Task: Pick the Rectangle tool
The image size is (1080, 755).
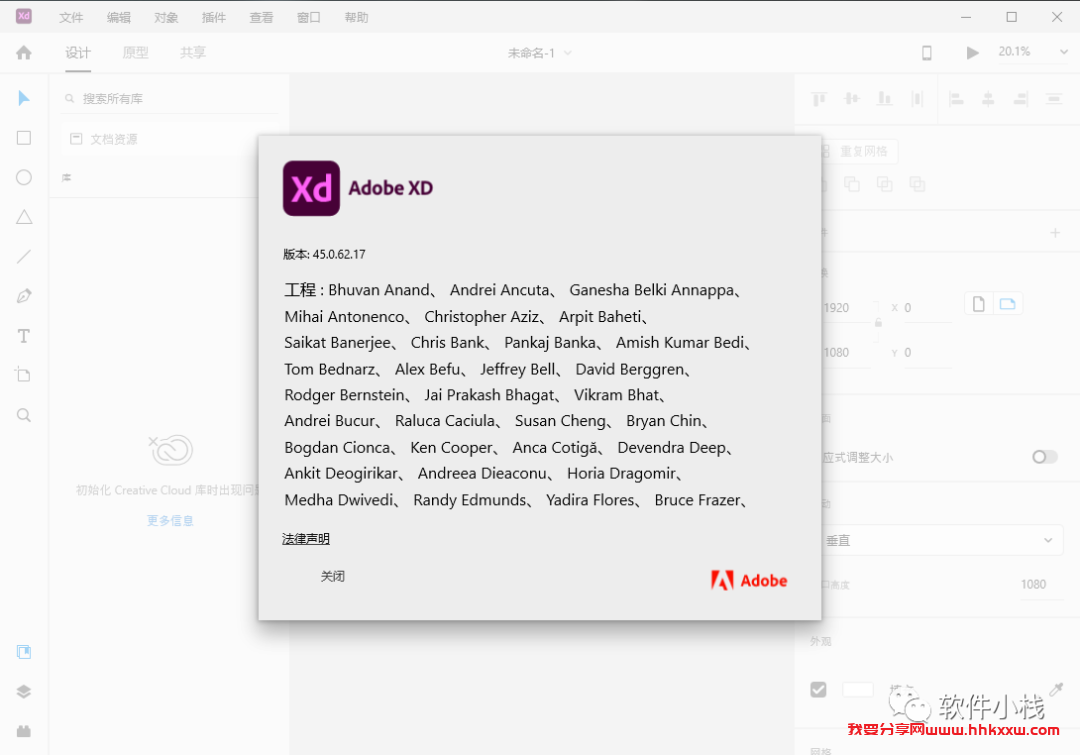Action: click(x=23, y=138)
